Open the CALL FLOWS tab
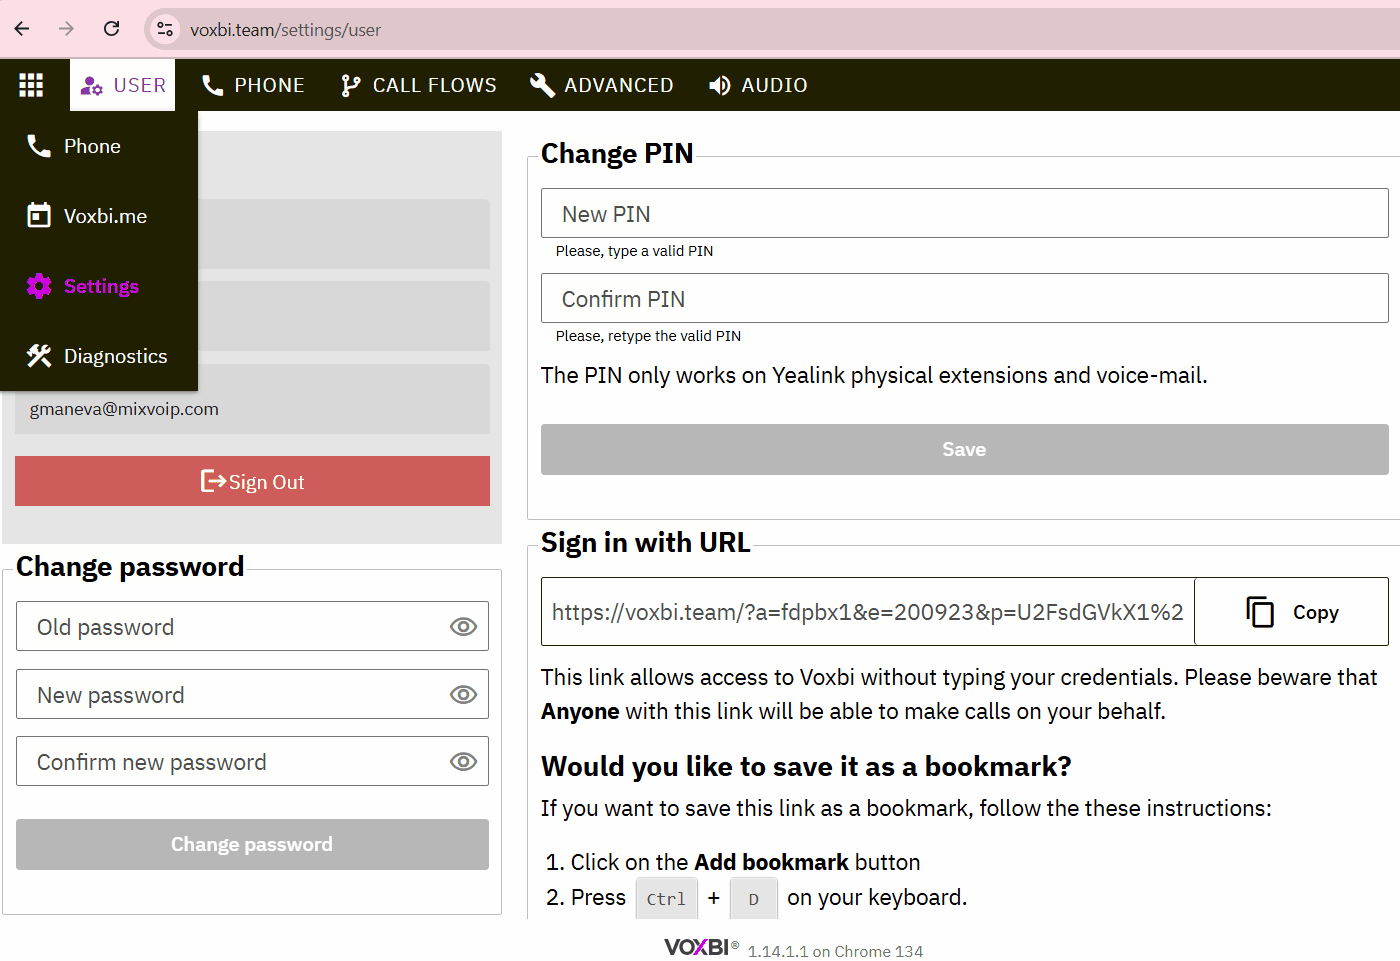Viewport: 1400px width, 961px height. (x=418, y=85)
